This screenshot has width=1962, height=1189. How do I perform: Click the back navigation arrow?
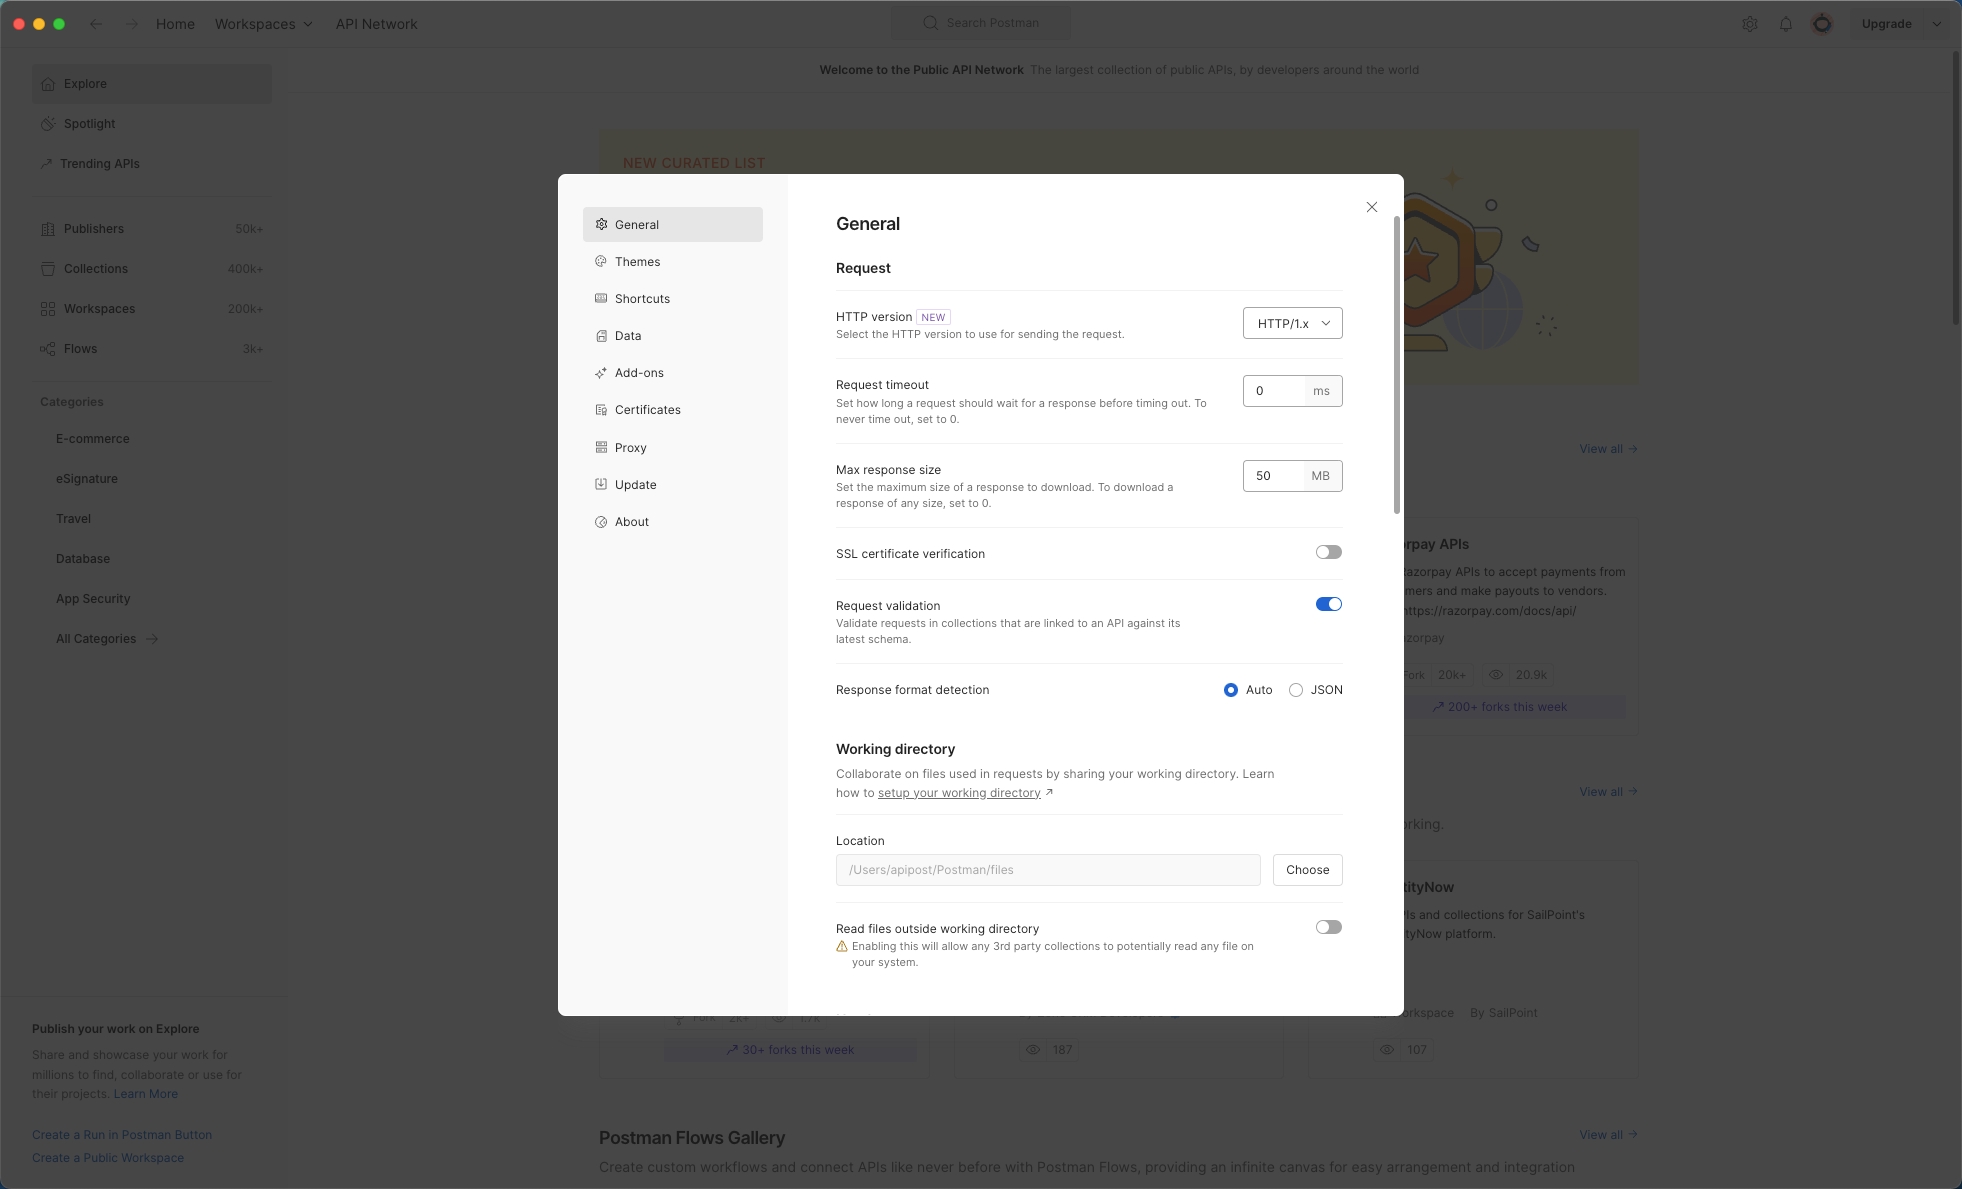coord(96,24)
